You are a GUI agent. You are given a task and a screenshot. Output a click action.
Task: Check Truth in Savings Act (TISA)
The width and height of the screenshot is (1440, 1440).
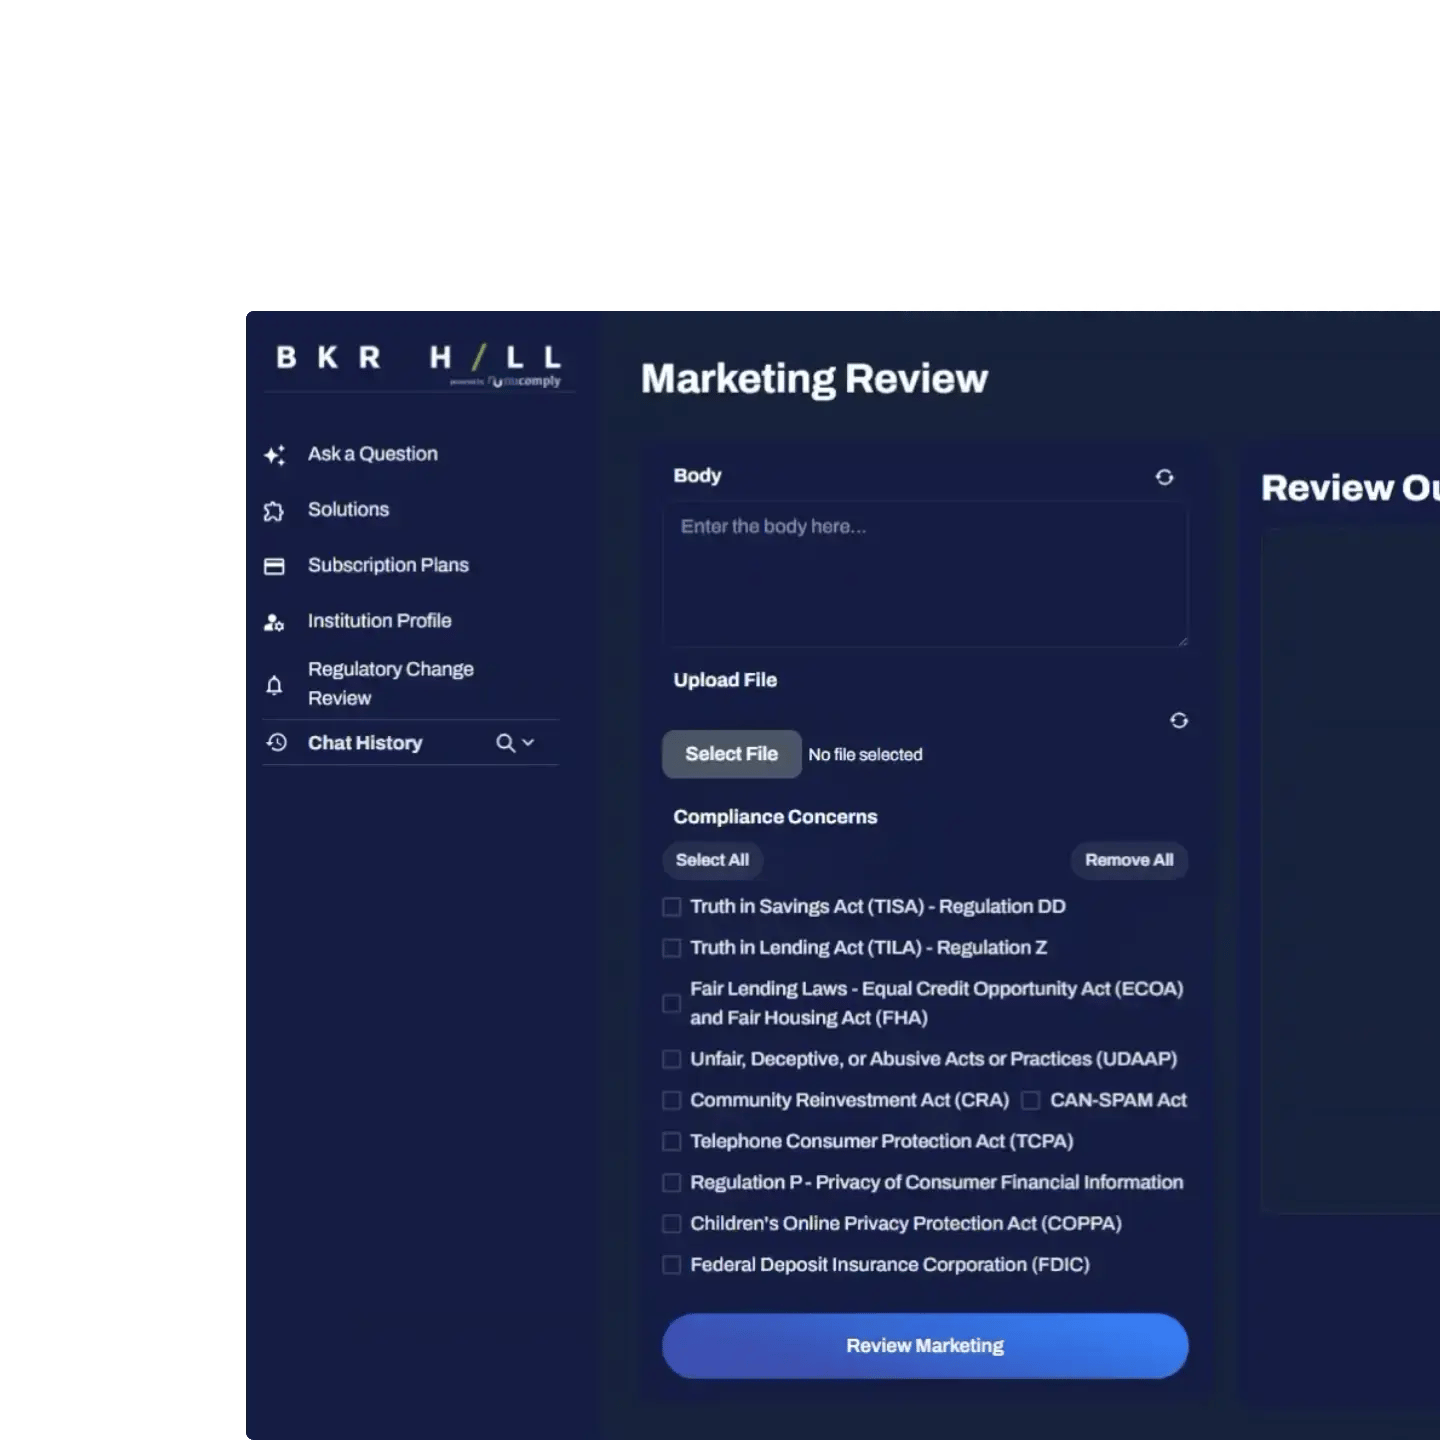coord(671,907)
